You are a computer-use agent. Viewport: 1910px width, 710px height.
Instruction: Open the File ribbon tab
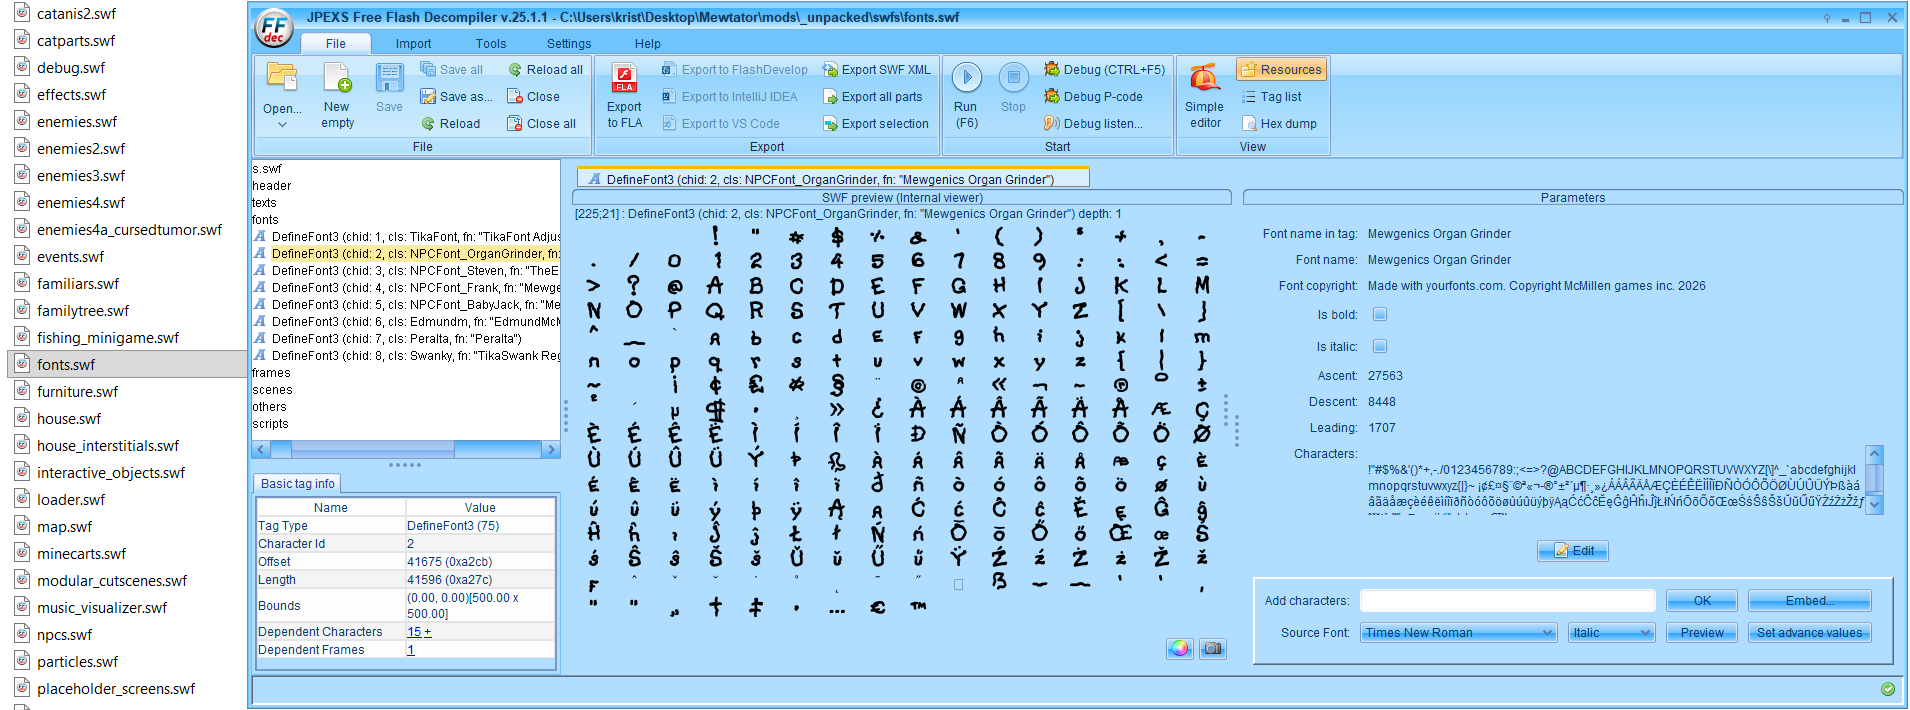(336, 44)
